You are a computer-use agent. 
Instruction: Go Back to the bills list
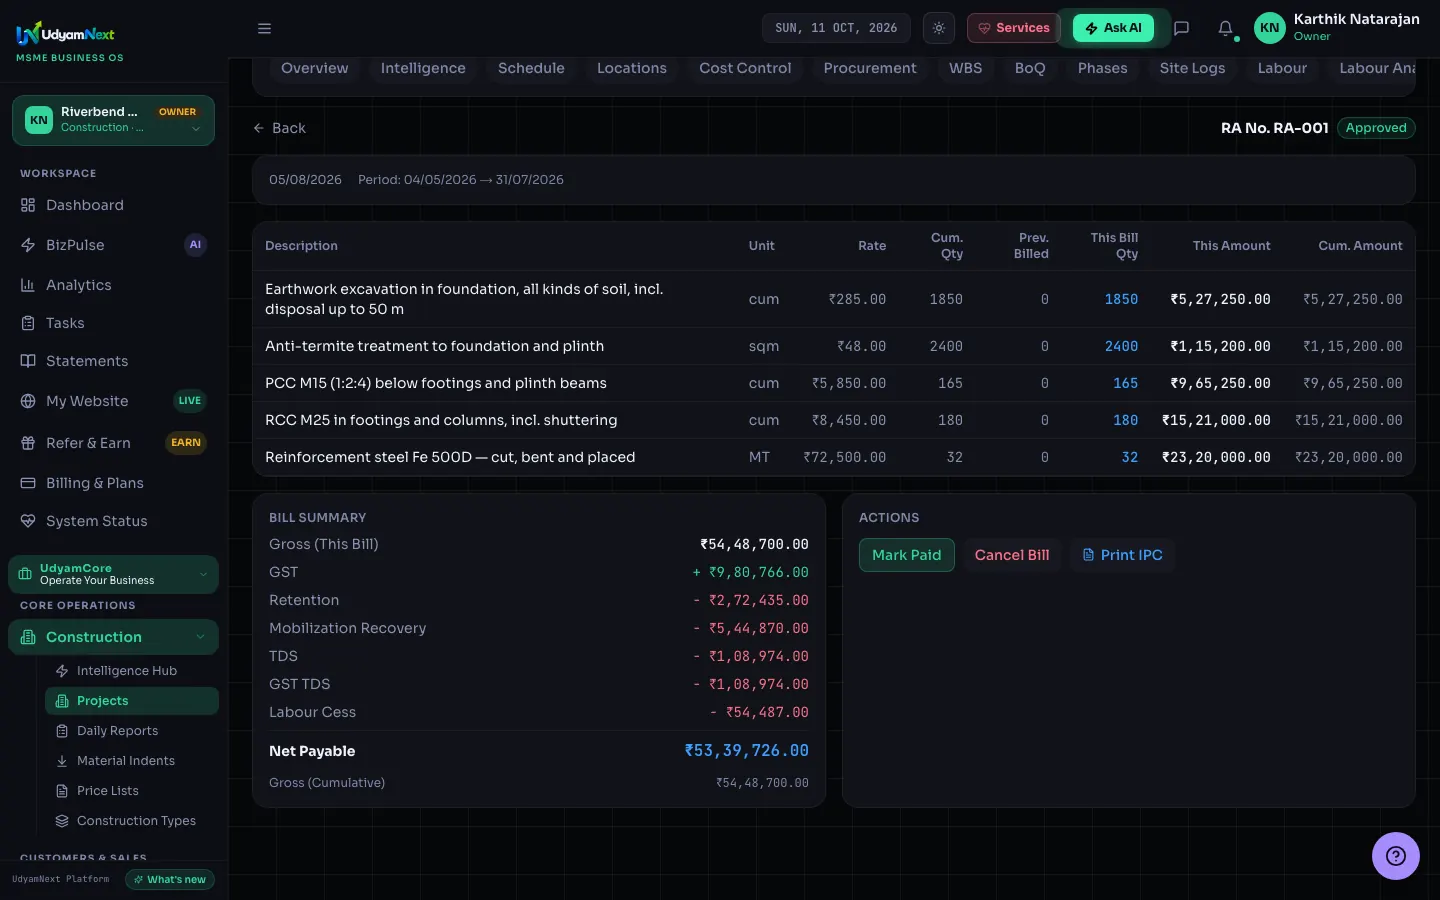[x=279, y=128]
